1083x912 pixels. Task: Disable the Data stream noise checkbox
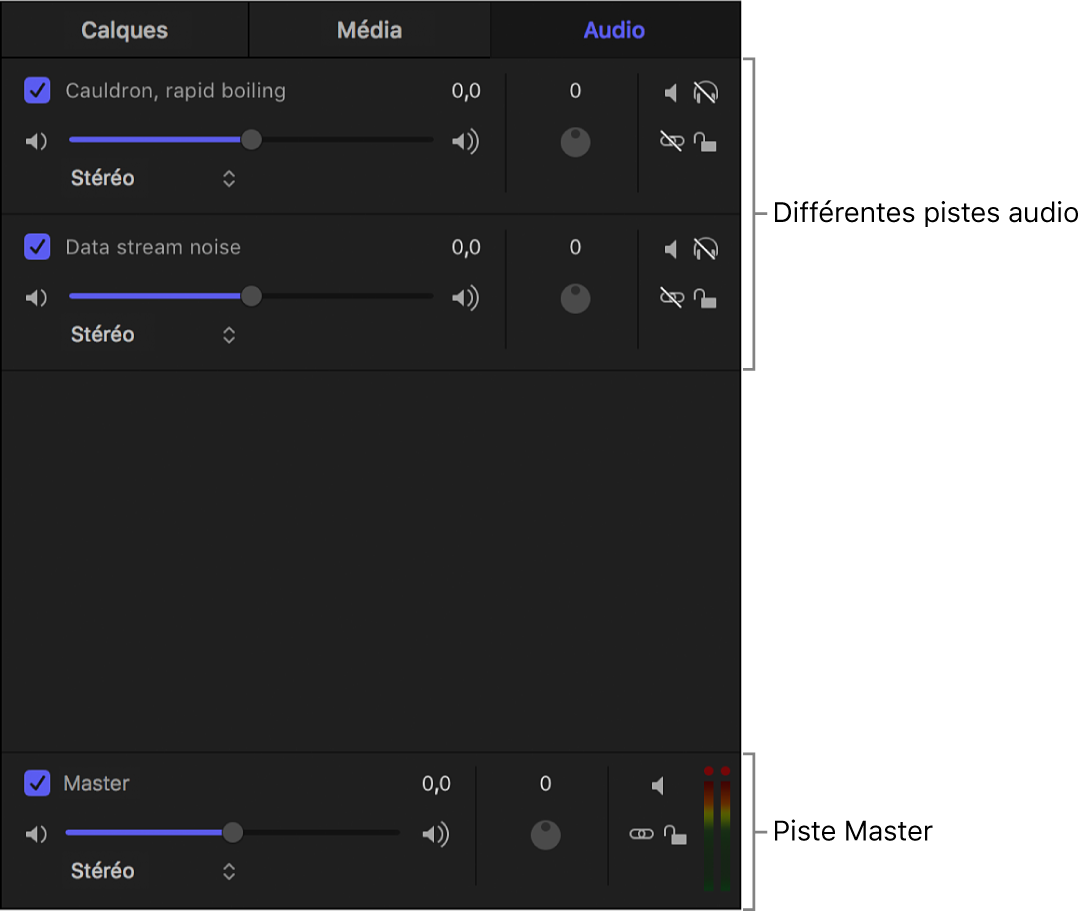point(37,247)
